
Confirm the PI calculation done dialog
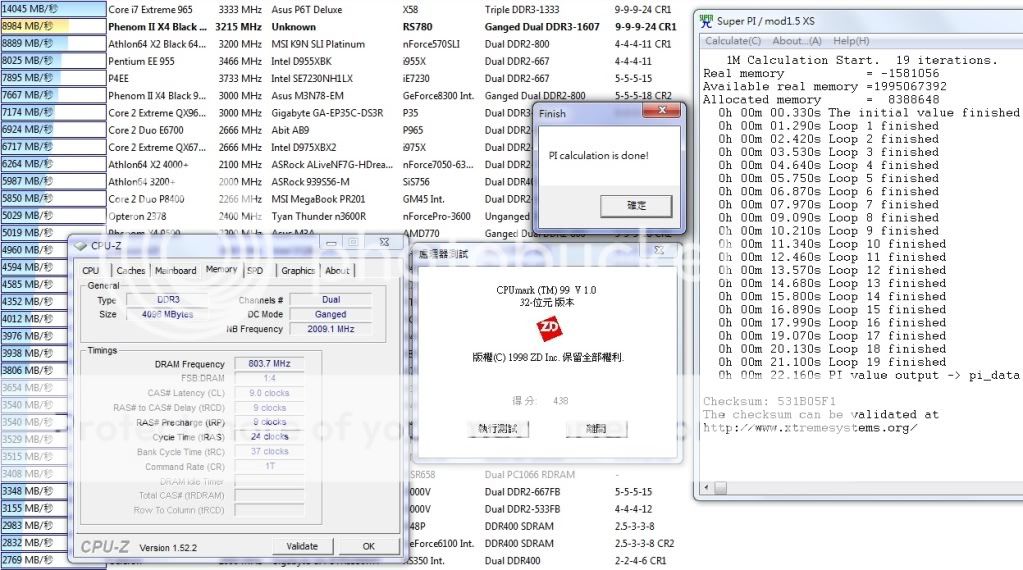point(635,205)
